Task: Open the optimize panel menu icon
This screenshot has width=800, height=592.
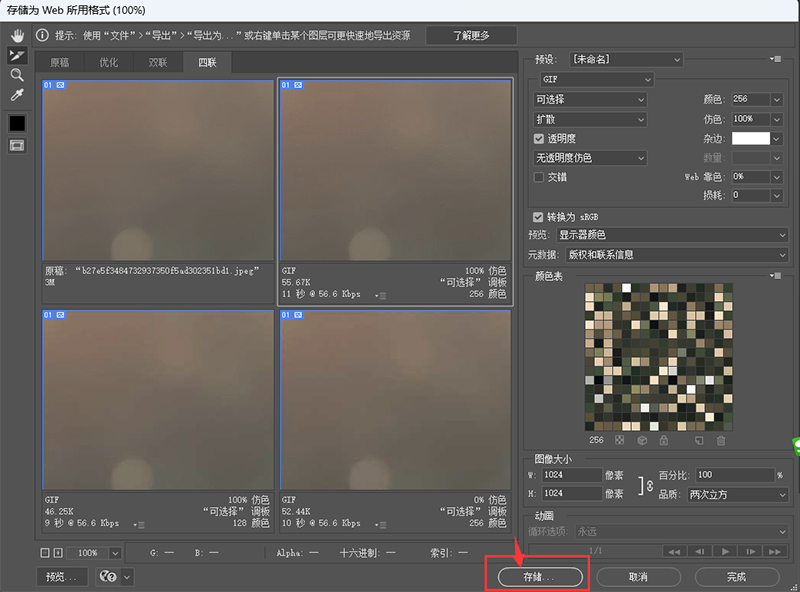Action: pyautogui.click(x=776, y=59)
